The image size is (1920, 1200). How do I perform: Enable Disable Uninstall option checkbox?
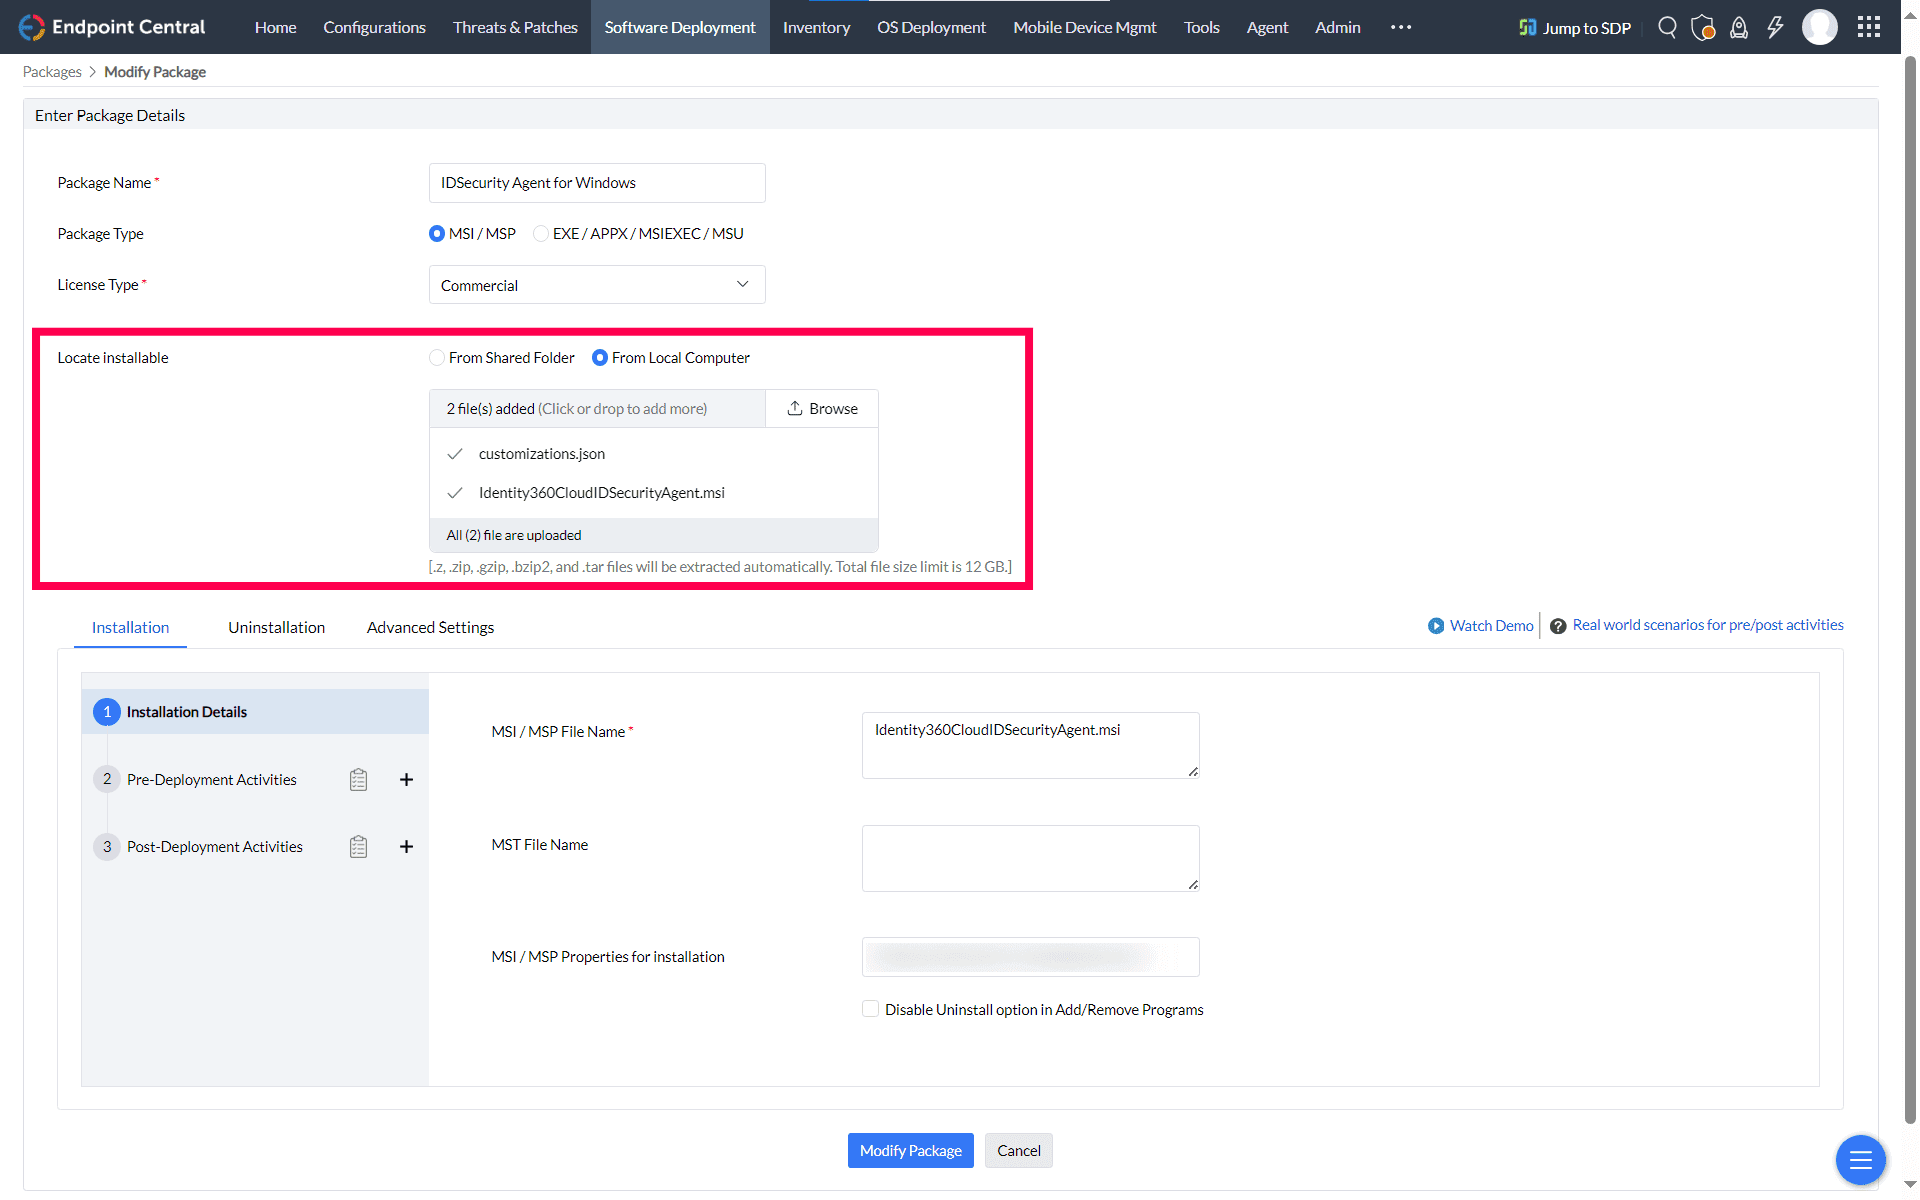[871, 1010]
